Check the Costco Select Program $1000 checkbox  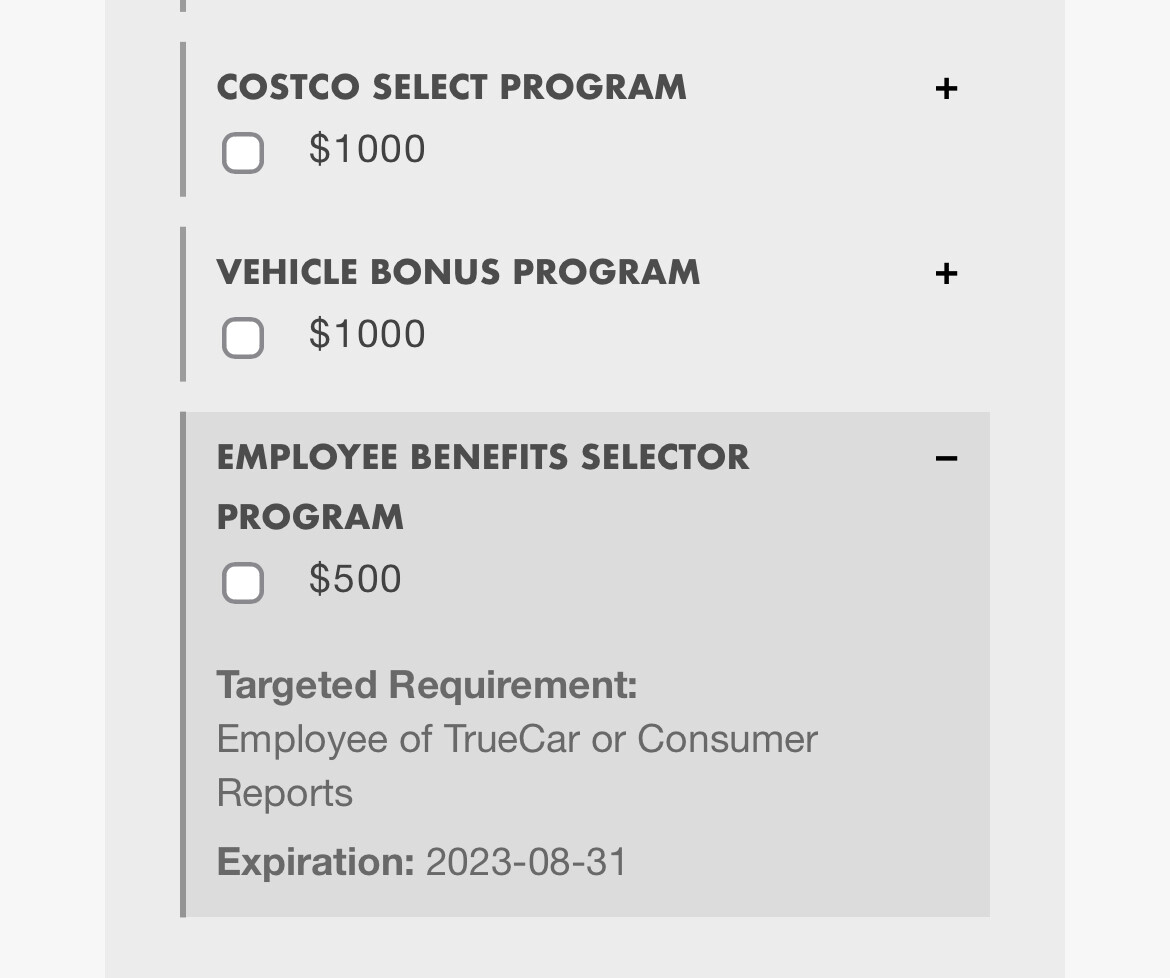point(243,153)
